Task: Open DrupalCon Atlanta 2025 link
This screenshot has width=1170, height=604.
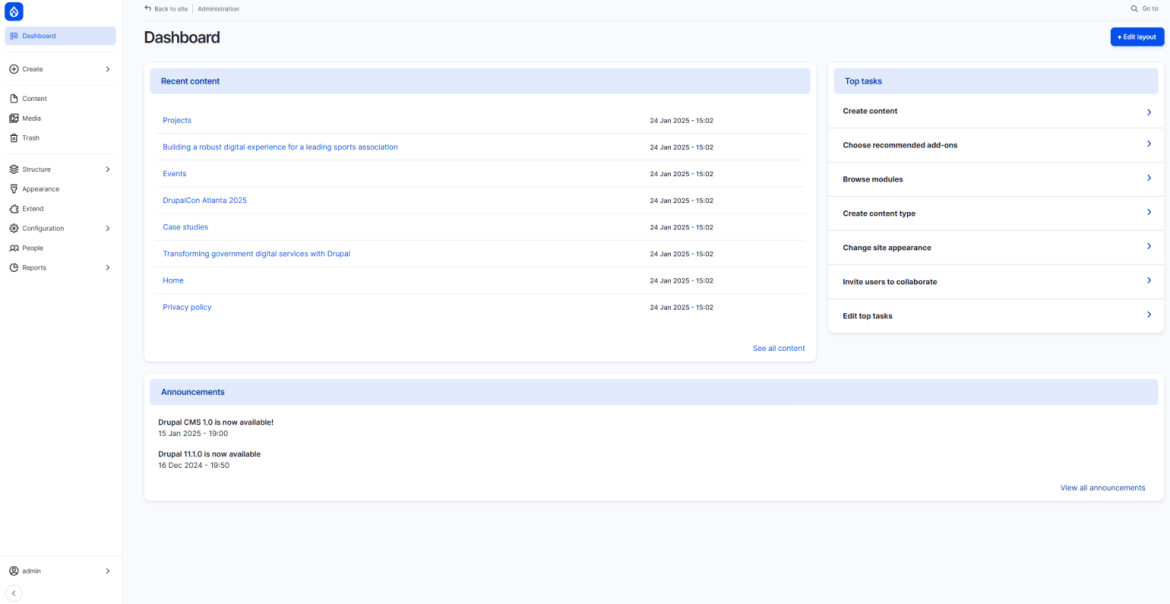Action: pos(204,200)
